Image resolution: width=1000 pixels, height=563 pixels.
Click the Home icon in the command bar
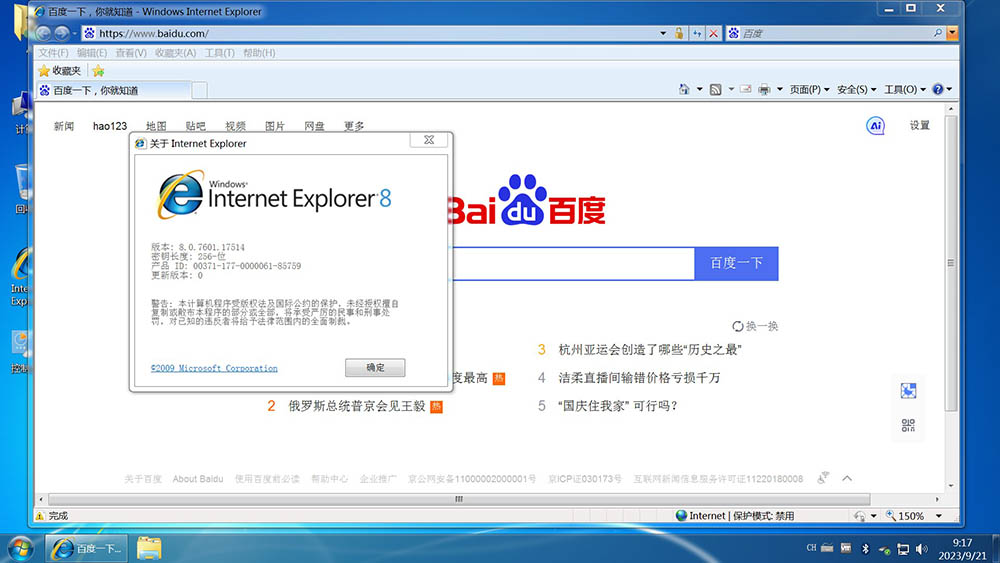click(683, 90)
